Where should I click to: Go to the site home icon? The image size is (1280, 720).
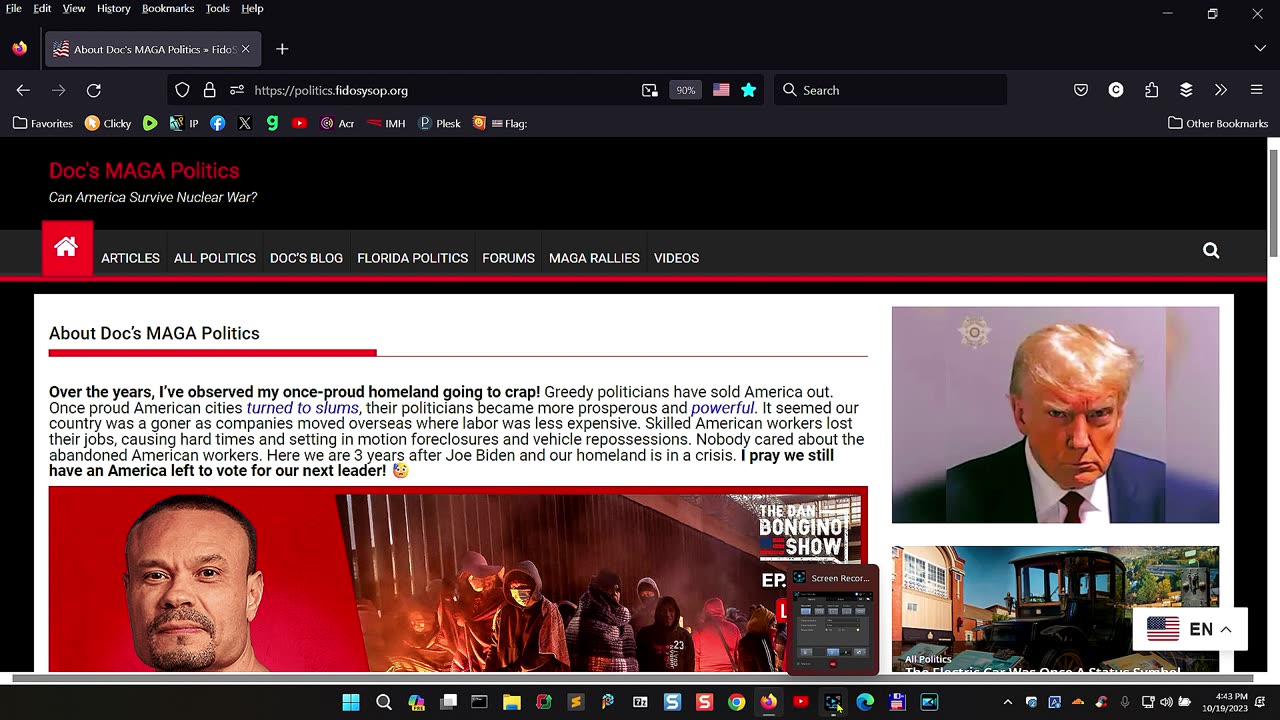67,248
